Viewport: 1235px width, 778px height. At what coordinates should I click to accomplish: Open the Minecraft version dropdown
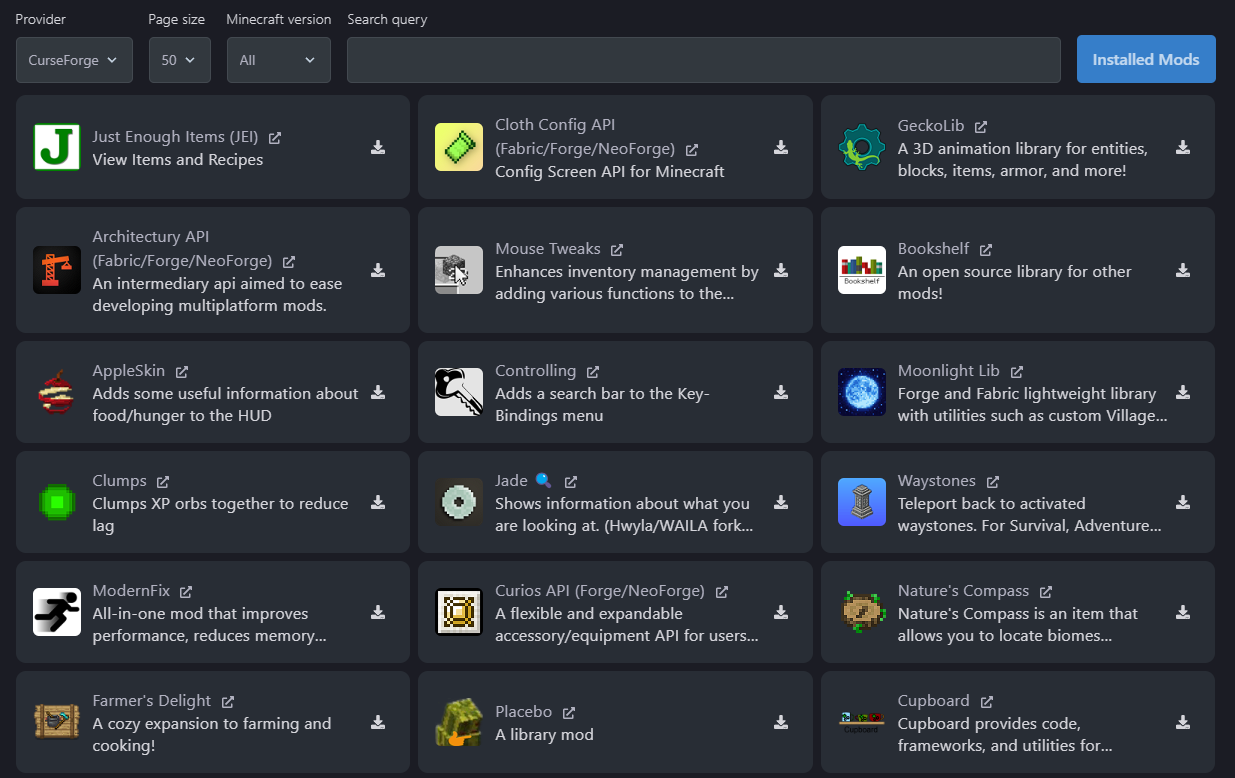click(278, 59)
